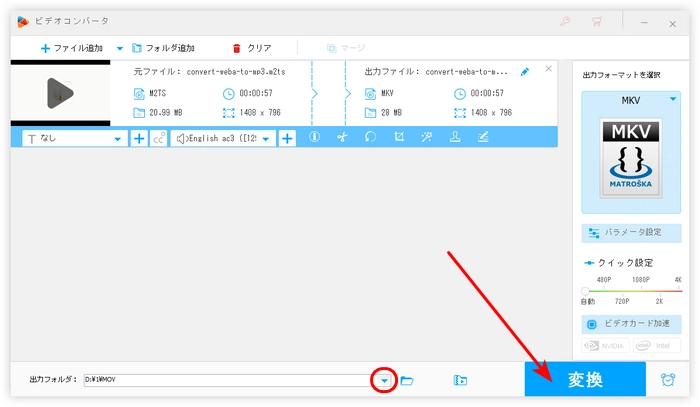
Task: Click the マージ merge button
Action: pos(346,48)
